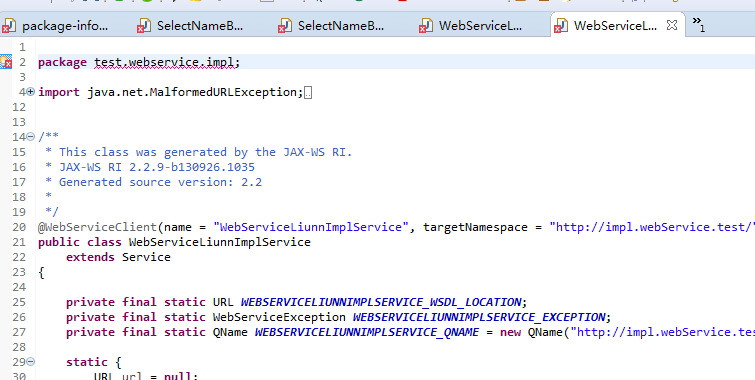The width and height of the screenshot is (755, 380).
Task: Click the "WebServiceLiunnImplService" string on line 20
Action: [311, 227]
